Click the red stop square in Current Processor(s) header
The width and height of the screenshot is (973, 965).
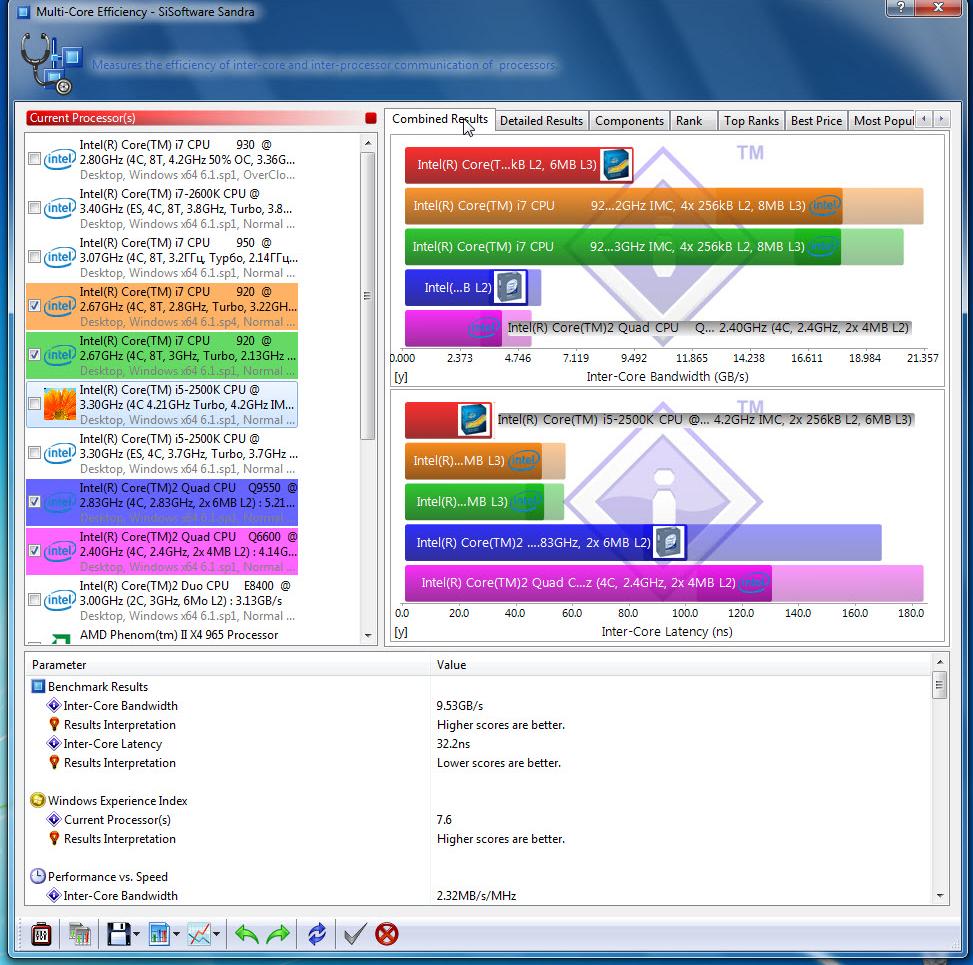[370, 118]
